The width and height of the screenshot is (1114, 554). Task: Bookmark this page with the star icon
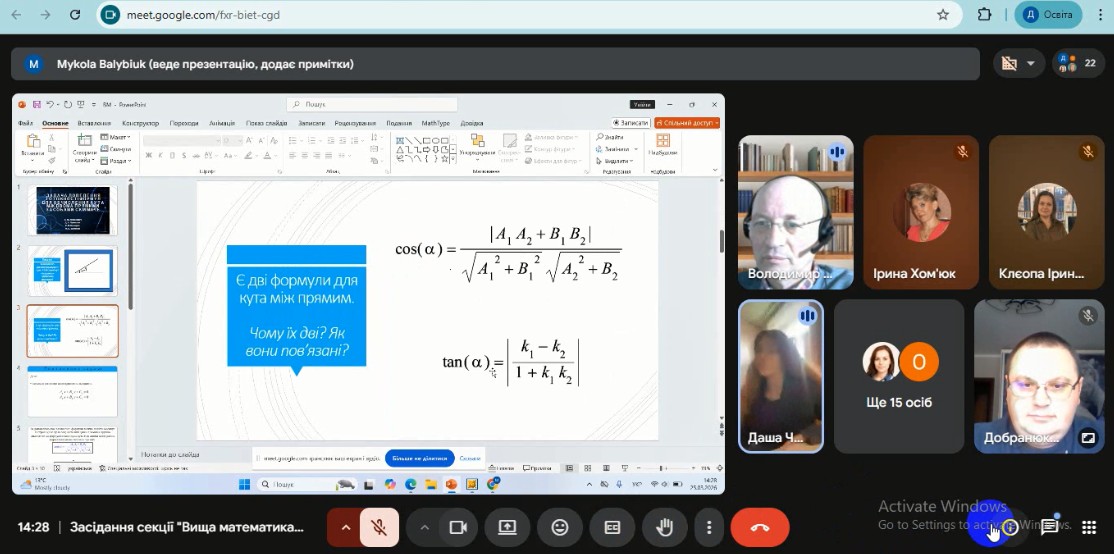[942, 15]
